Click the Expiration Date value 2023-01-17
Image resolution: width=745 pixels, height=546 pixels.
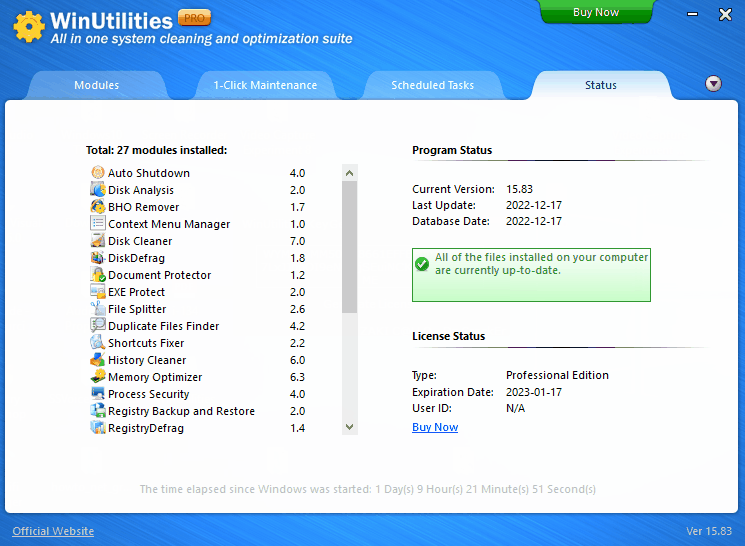tap(534, 392)
